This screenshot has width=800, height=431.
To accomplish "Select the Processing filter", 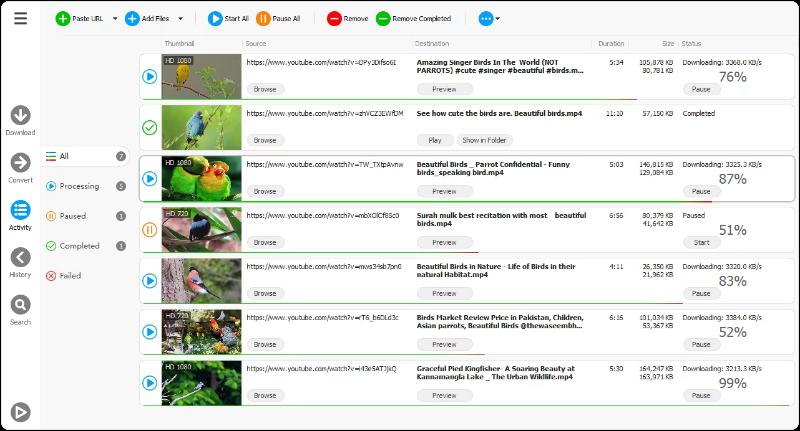I will 78,186.
